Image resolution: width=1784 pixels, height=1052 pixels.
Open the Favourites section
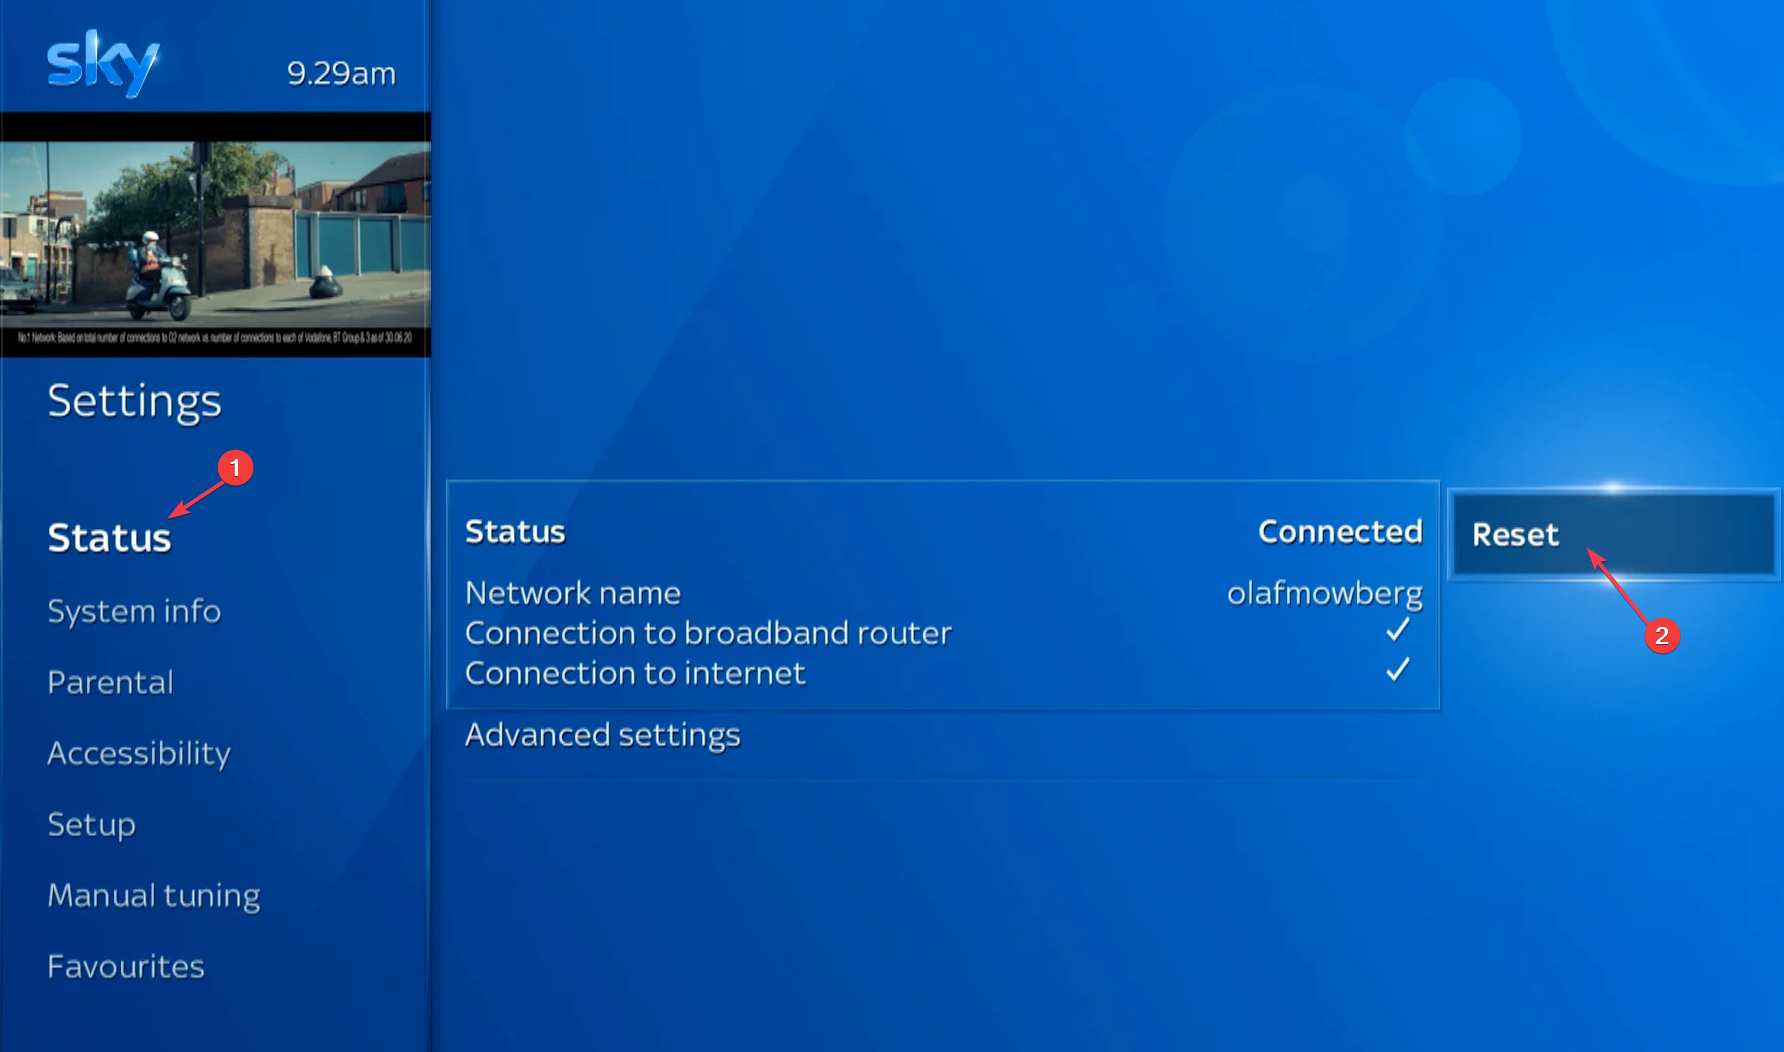(125, 965)
